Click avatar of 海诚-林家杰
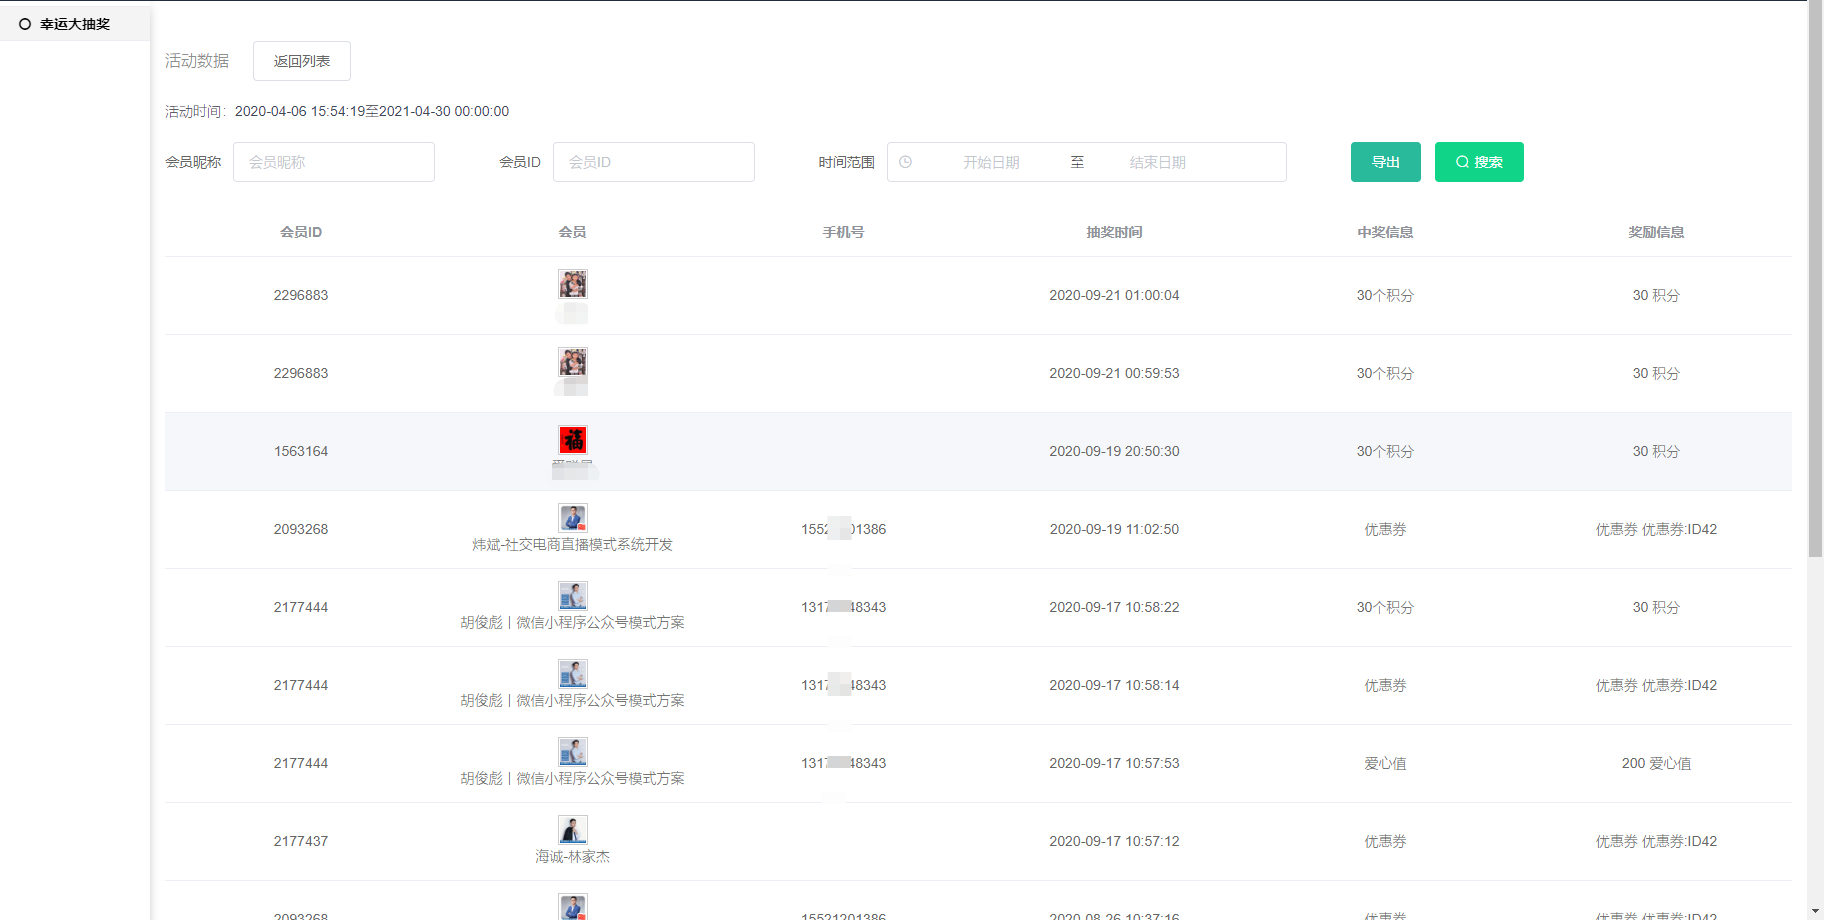 (573, 830)
